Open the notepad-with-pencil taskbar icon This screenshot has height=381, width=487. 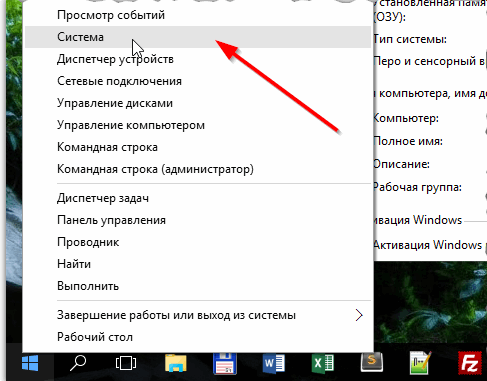[x=420, y=363]
